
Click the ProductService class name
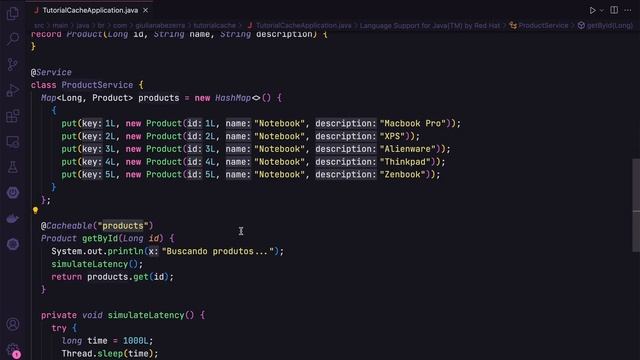97,85
